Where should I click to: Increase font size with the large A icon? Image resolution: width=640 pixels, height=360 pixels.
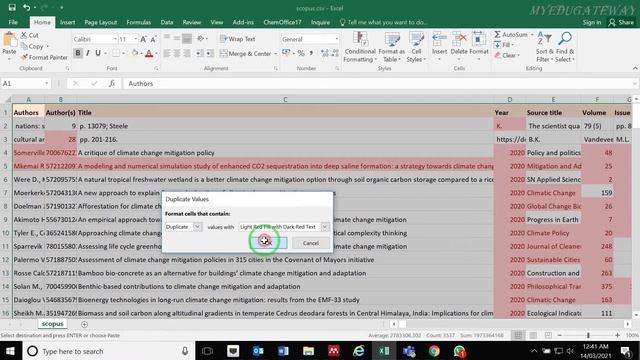[x=143, y=39]
